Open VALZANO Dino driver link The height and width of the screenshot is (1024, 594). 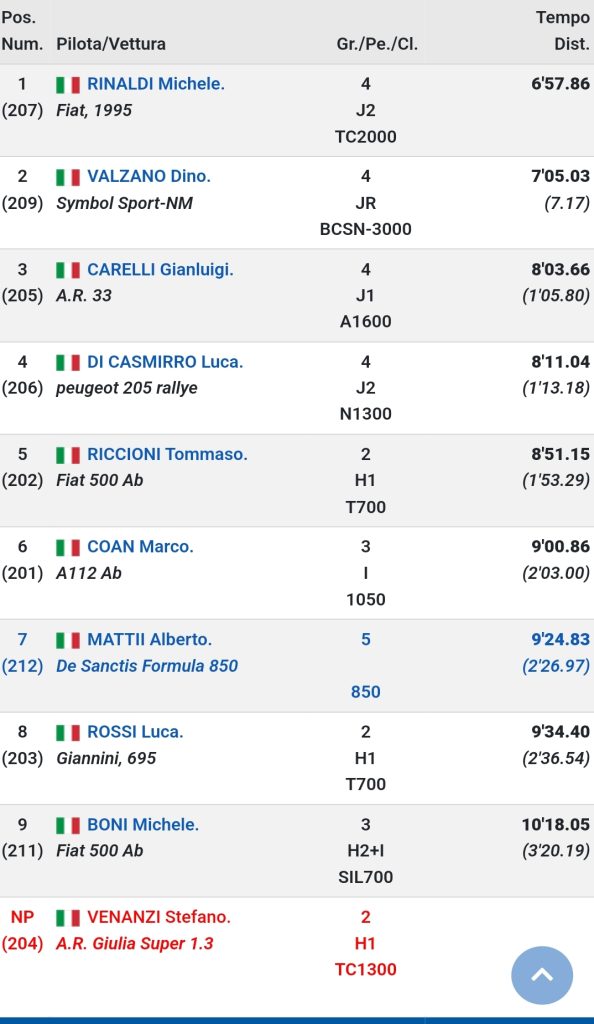(149, 176)
